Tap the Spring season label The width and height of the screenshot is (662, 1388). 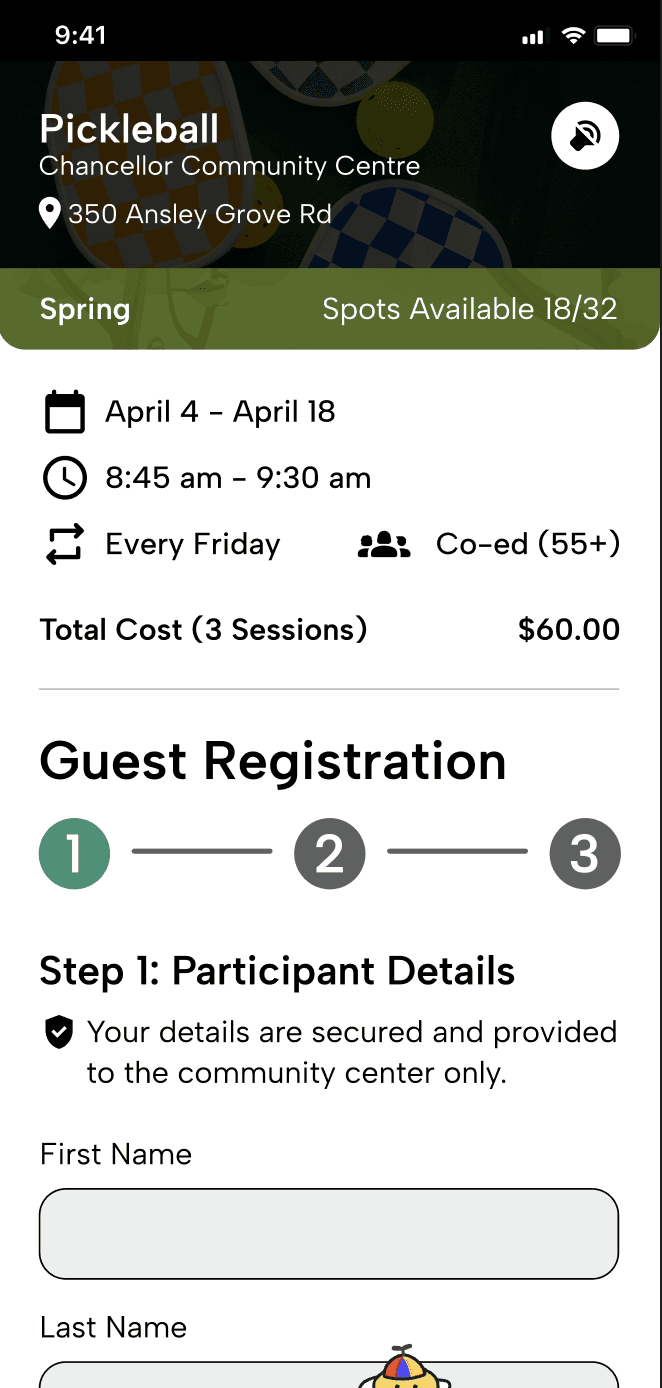85,309
